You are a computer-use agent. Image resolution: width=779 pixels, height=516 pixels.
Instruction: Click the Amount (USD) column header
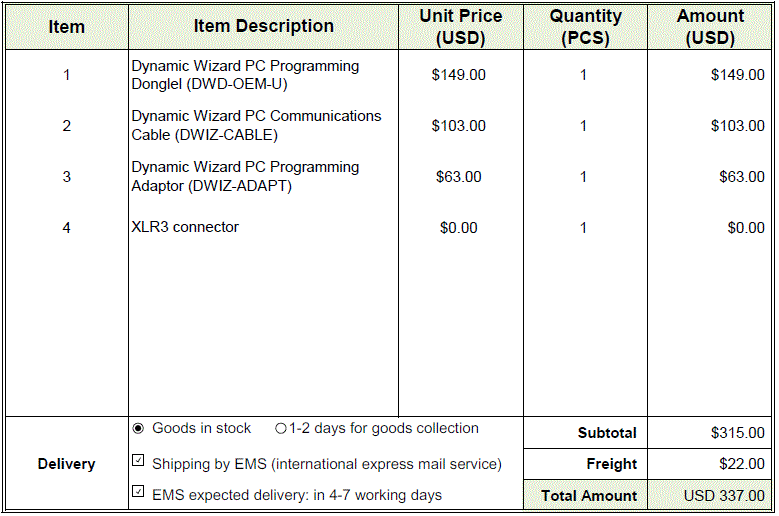click(x=710, y=27)
